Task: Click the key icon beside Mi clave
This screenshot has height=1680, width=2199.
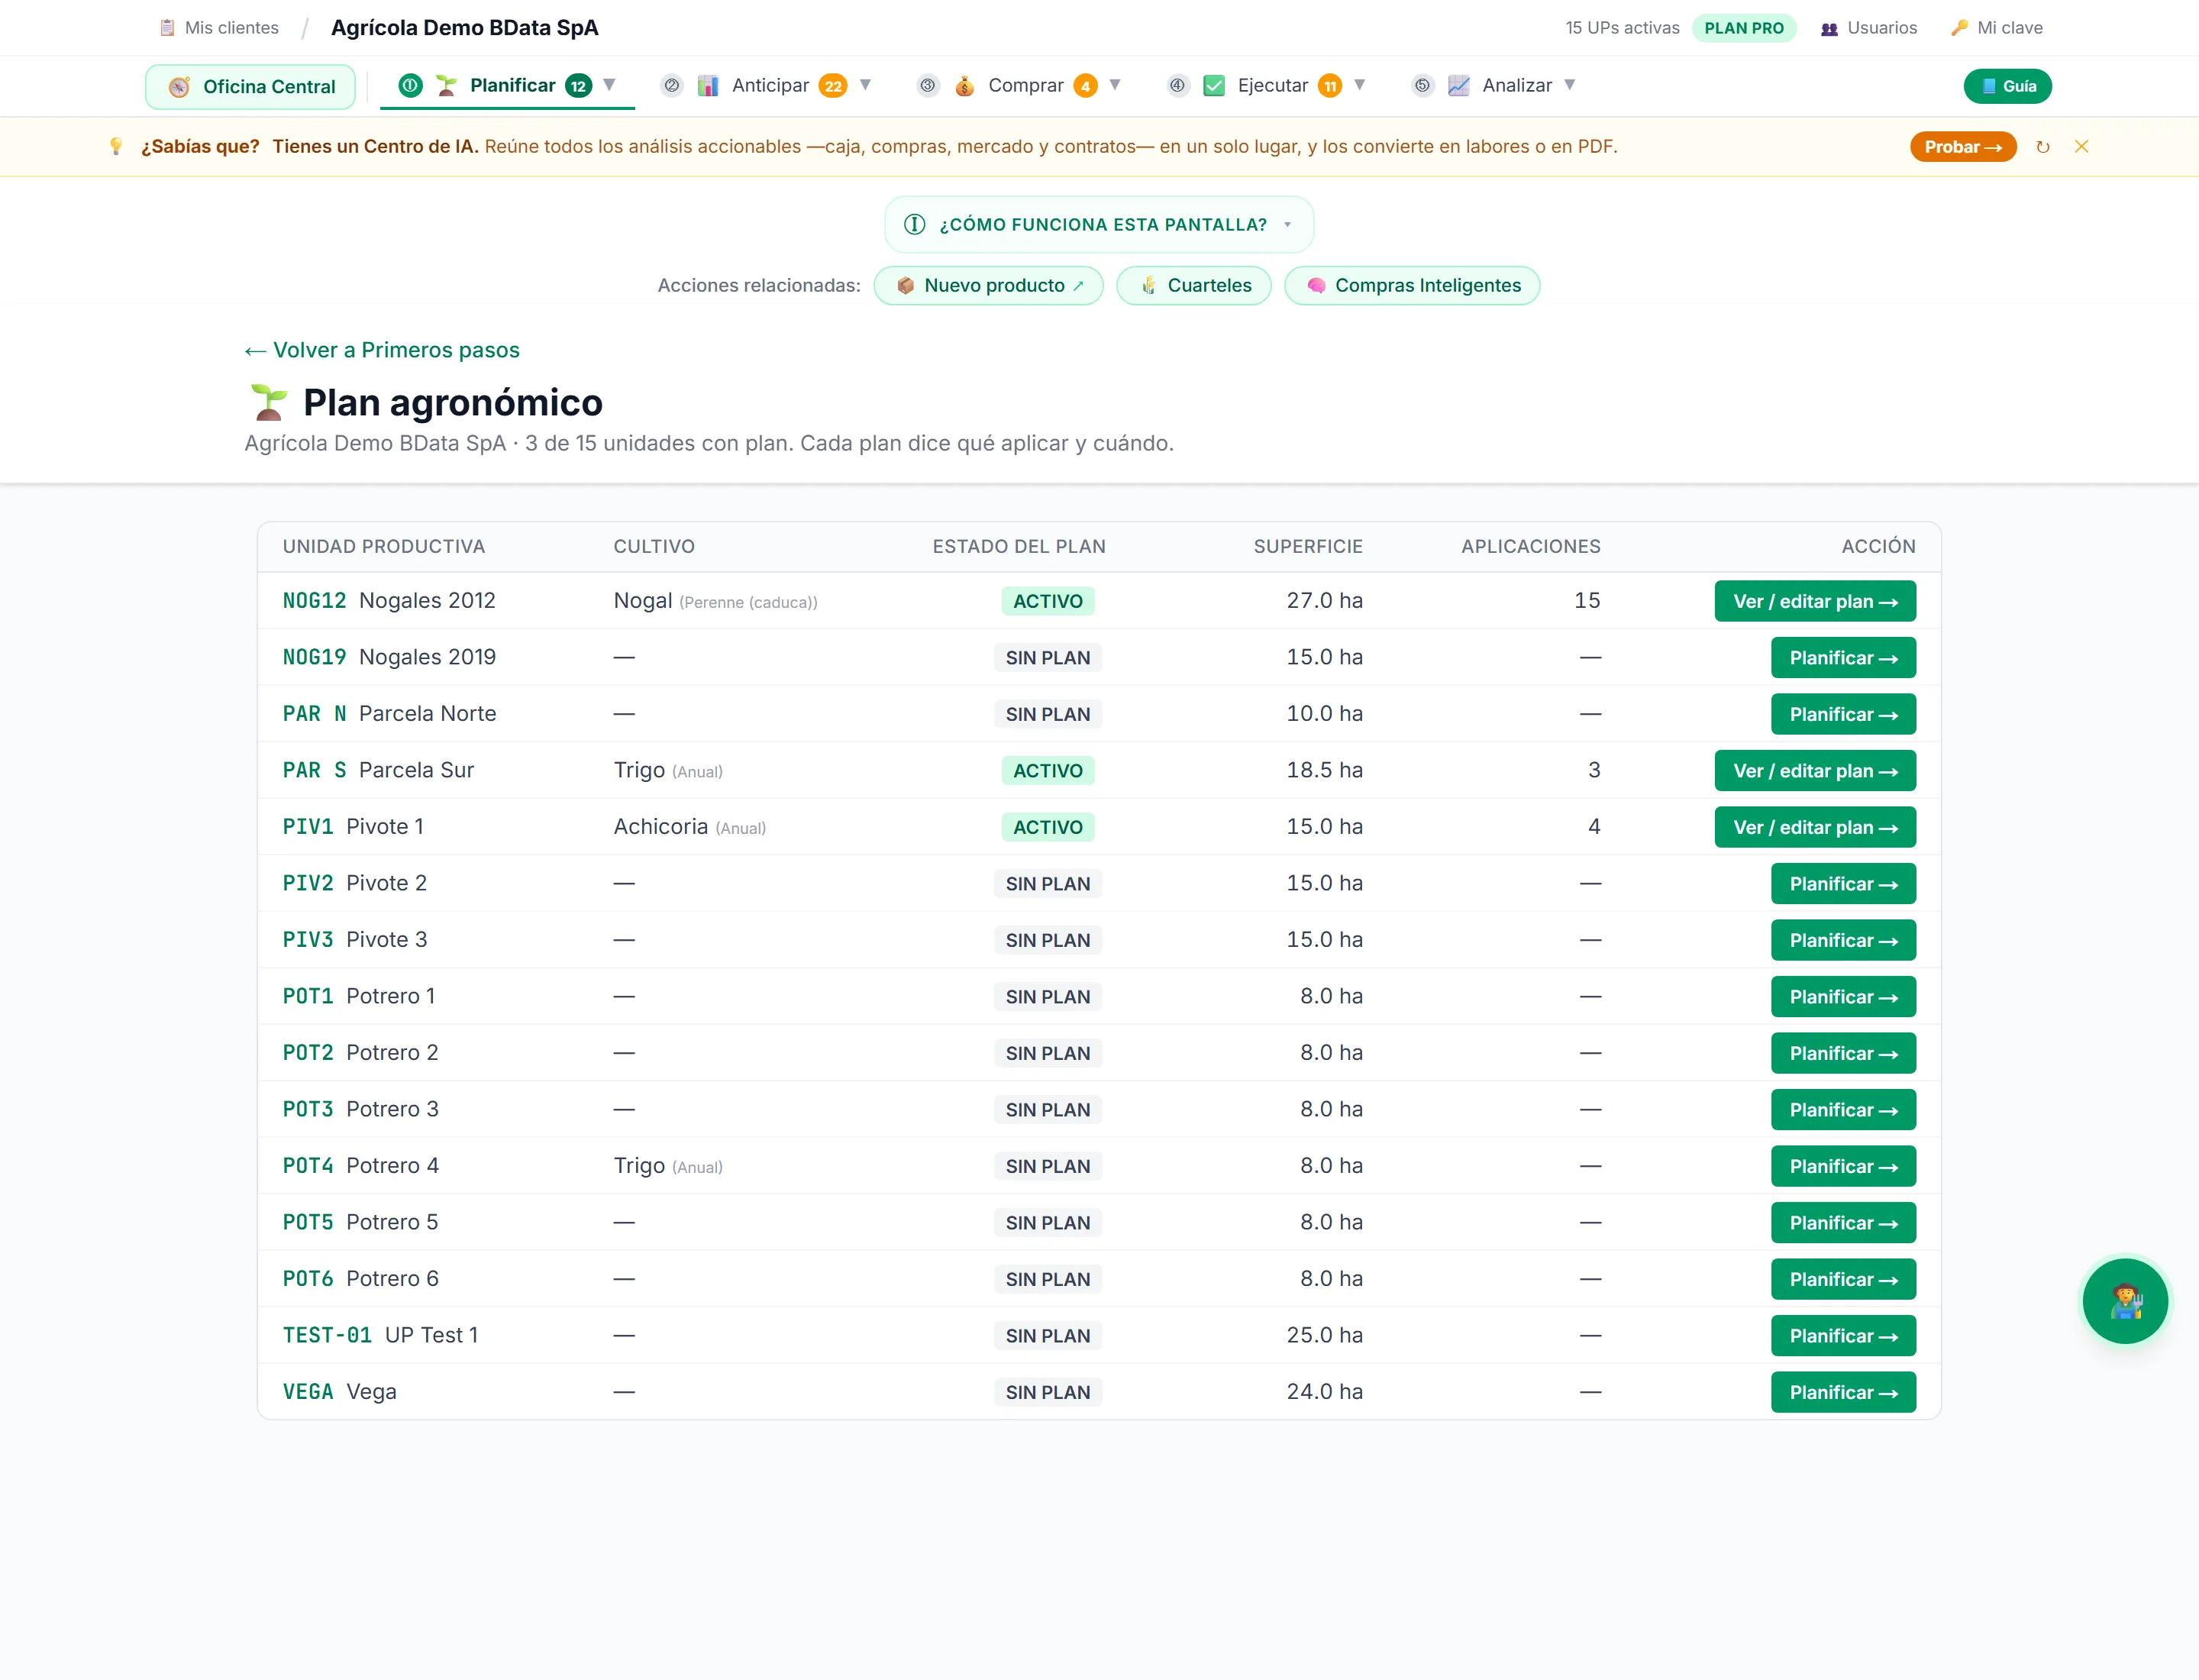Action: [1959, 28]
